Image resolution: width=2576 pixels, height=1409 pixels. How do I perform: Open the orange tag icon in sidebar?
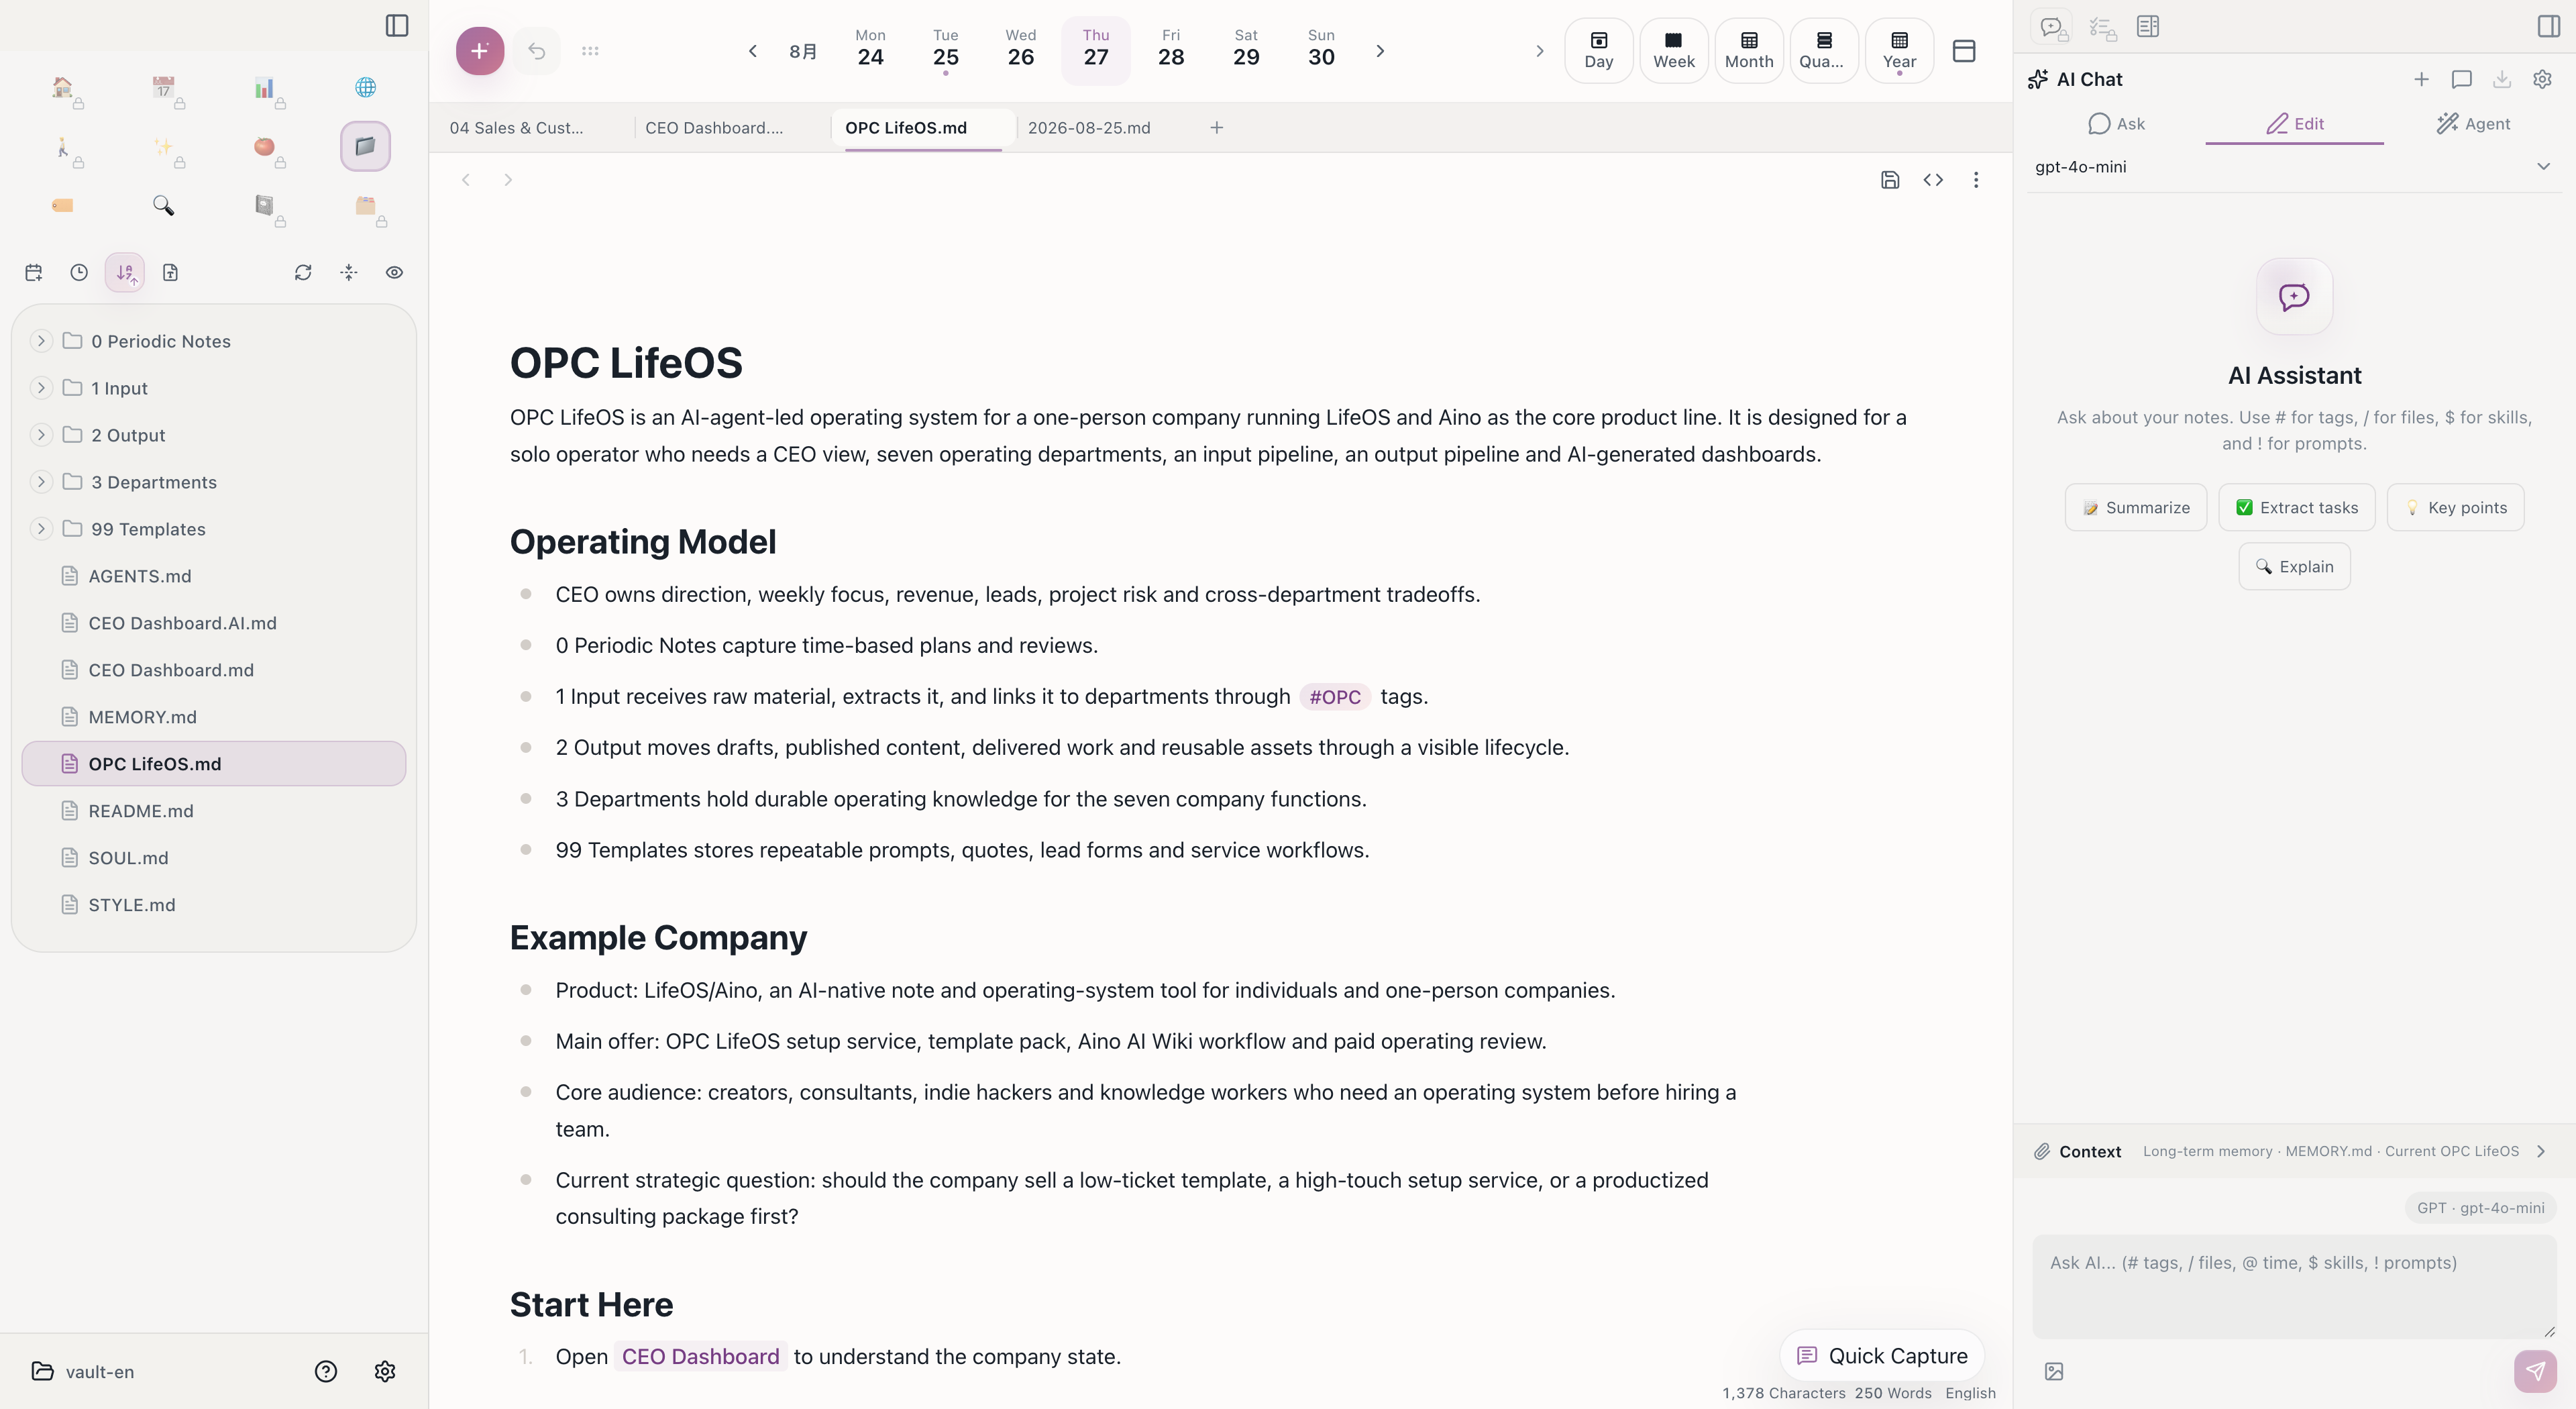pyautogui.click(x=63, y=205)
